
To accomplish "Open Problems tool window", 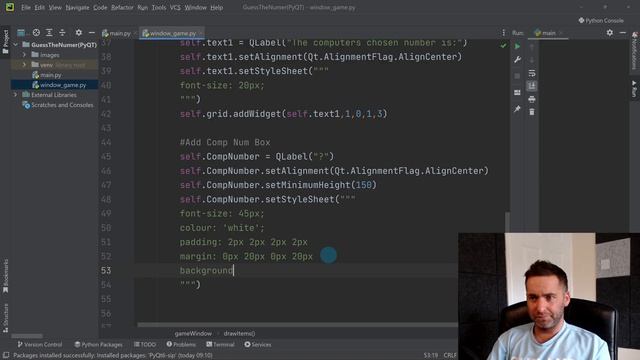I will click(x=181, y=344).
